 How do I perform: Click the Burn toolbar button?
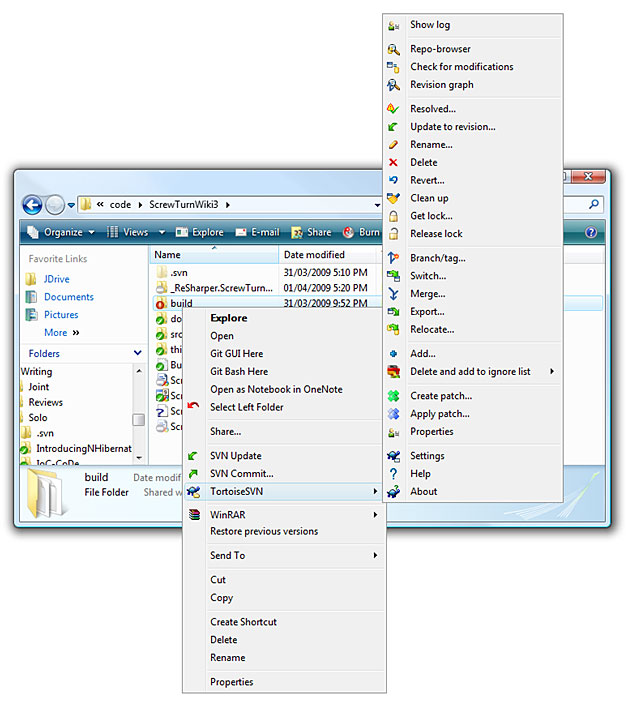361,233
